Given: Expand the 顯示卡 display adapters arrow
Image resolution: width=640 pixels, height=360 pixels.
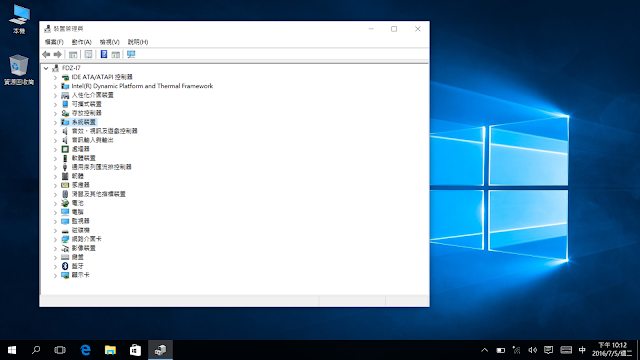Looking at the screenshot, I should click(55, 275).
